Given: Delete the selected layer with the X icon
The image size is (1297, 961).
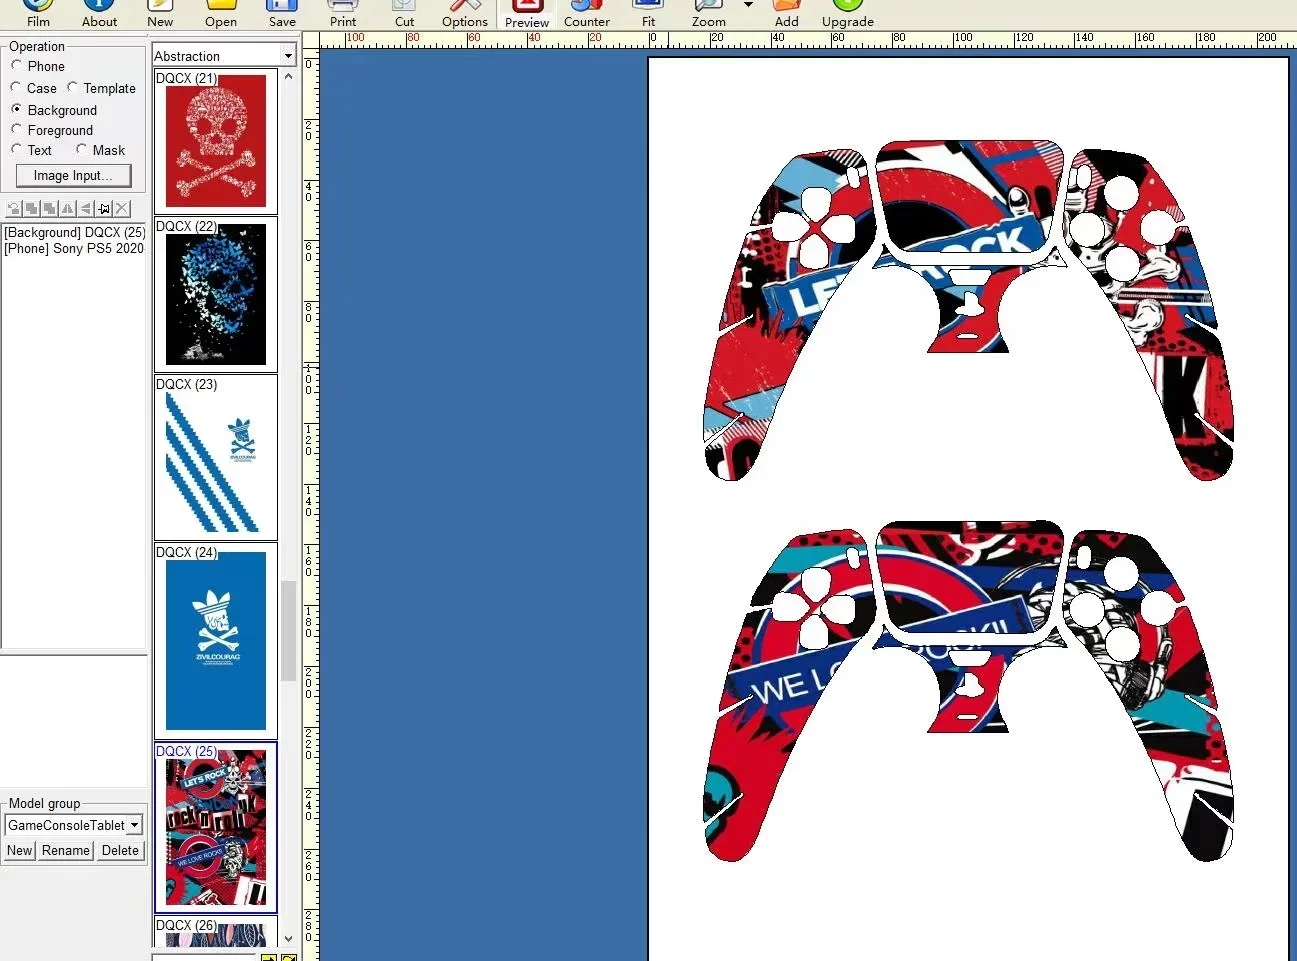Looking at the screenshot, I should click(122, 208).
